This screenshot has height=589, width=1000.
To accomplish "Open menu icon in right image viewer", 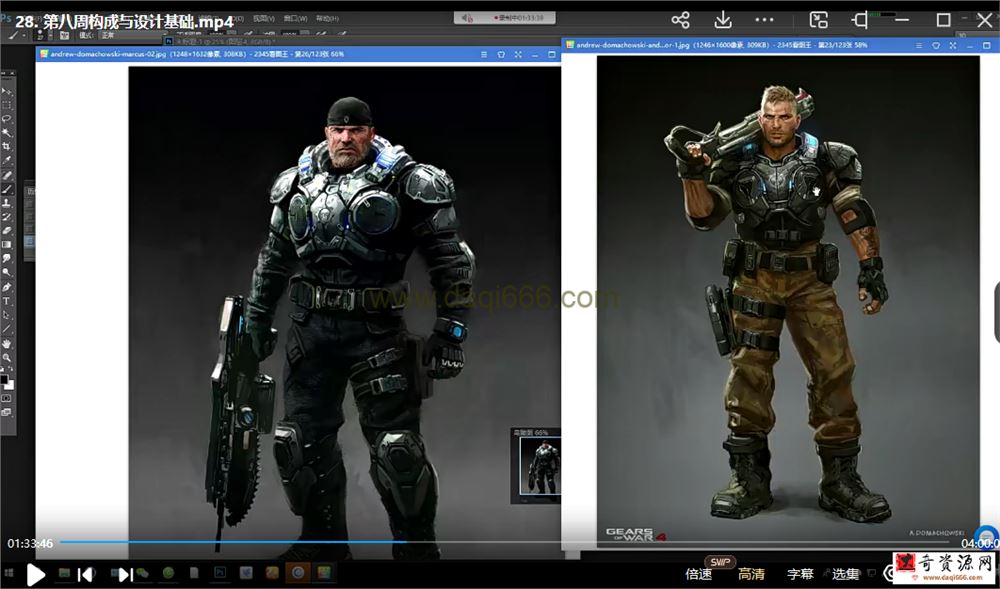I will tap(919, 46).
